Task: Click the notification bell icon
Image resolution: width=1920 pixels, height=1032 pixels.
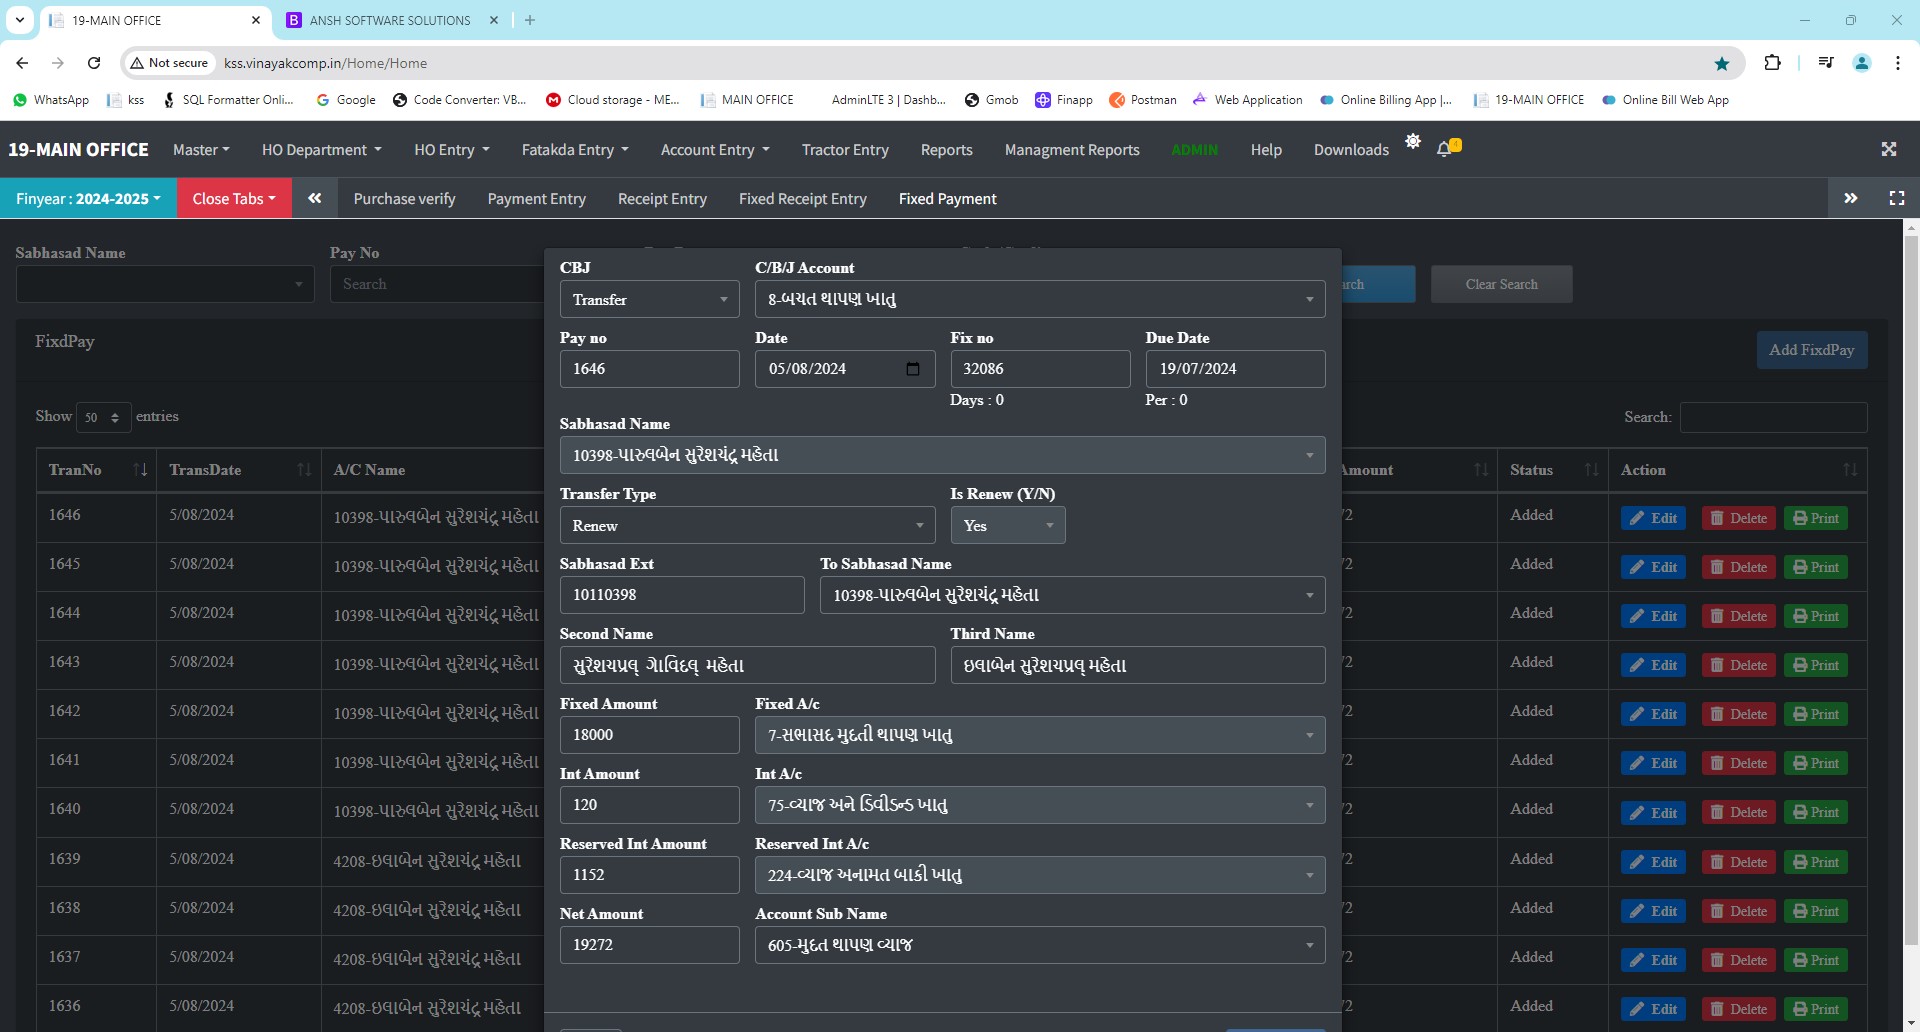Action: (x=1444, y=149)
